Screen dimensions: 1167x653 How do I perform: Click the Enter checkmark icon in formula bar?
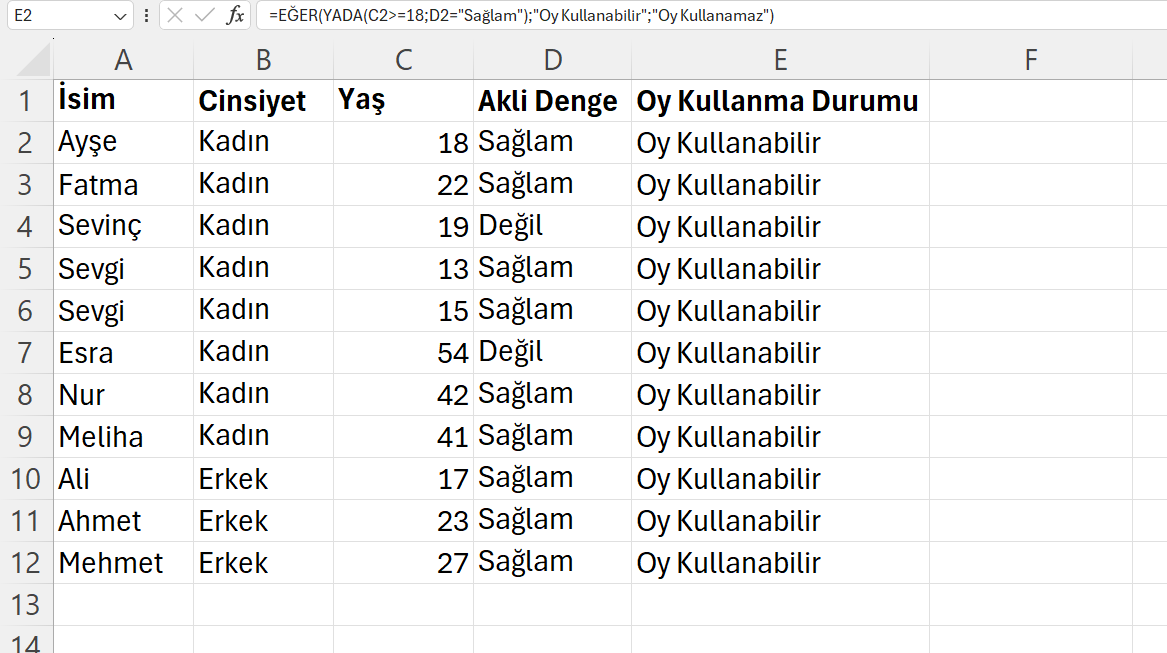pyautogui.click(x=205, y=16)
